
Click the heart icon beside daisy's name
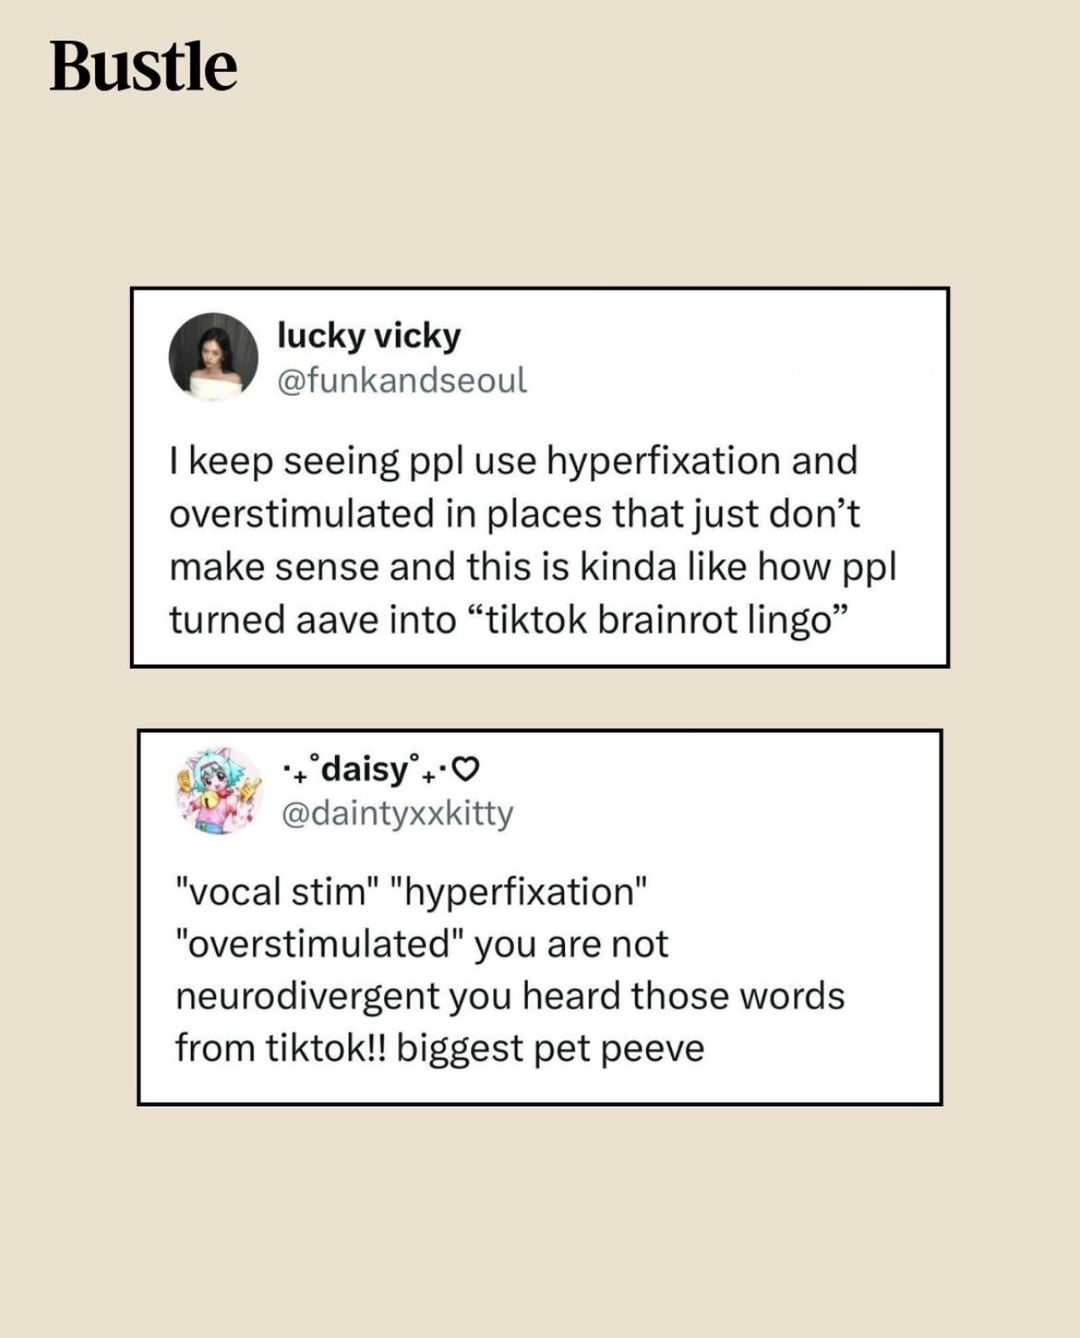(x=466, y=769)
